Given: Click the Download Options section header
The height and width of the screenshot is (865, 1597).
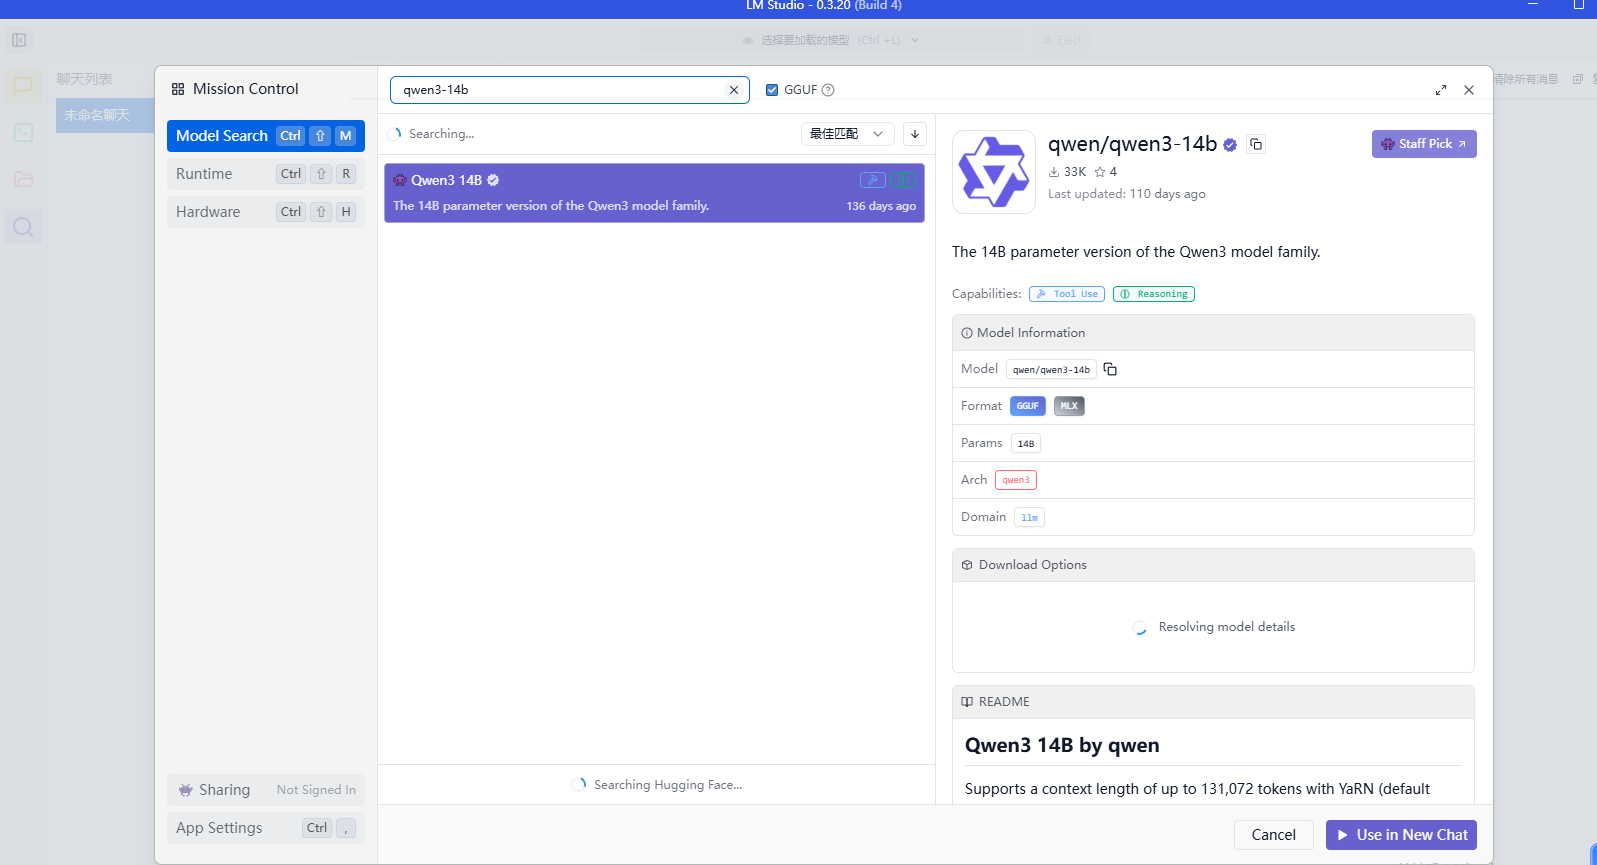Looking at the screenshot, I should (1213, 565).
